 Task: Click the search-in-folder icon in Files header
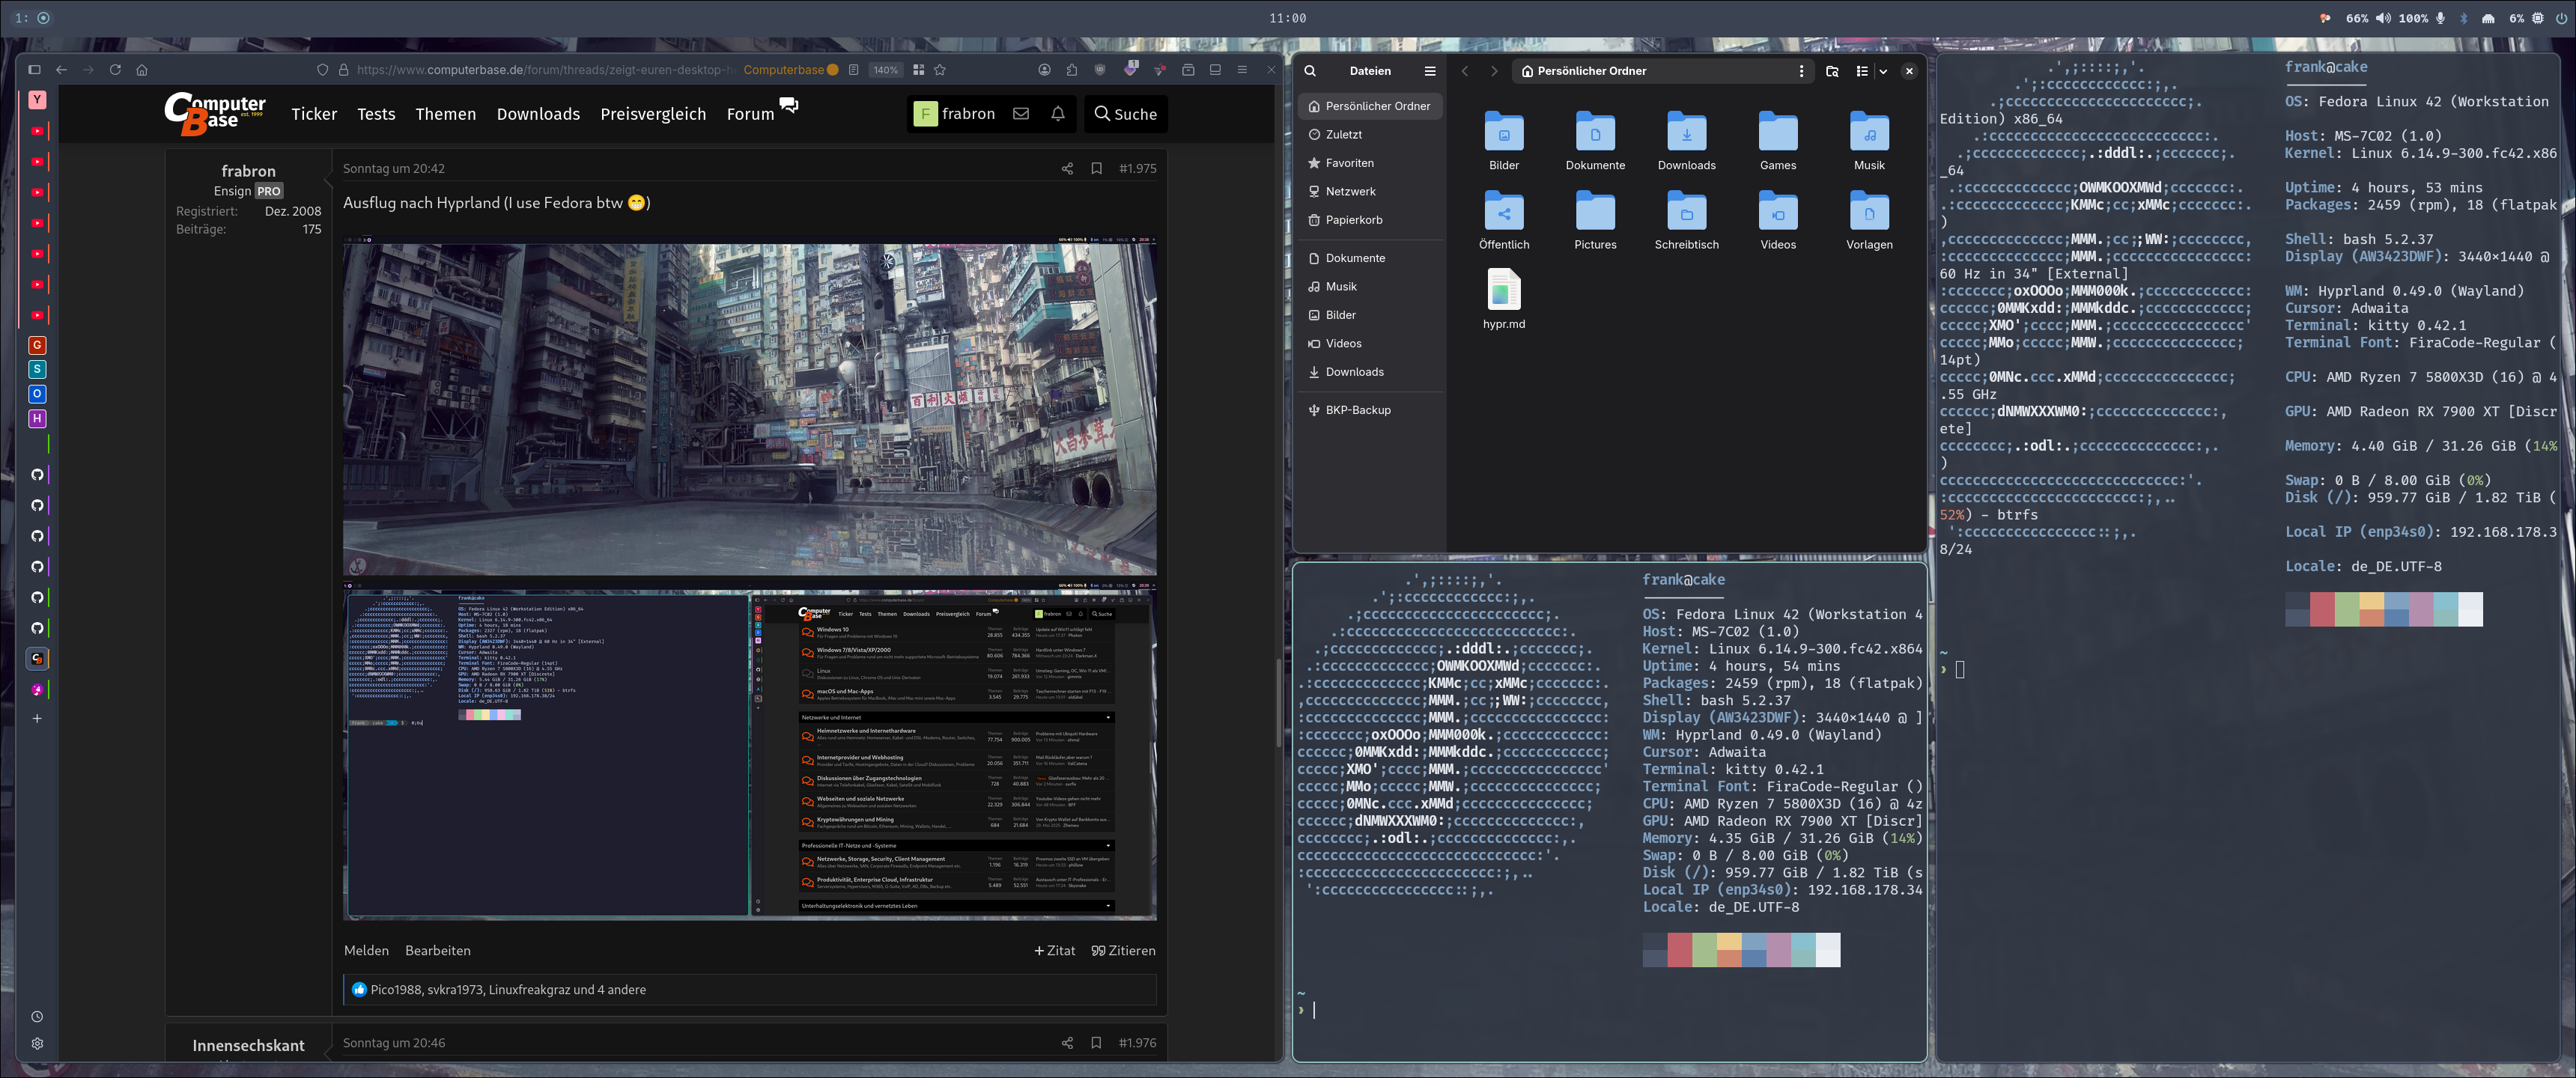coord(1832,71)
